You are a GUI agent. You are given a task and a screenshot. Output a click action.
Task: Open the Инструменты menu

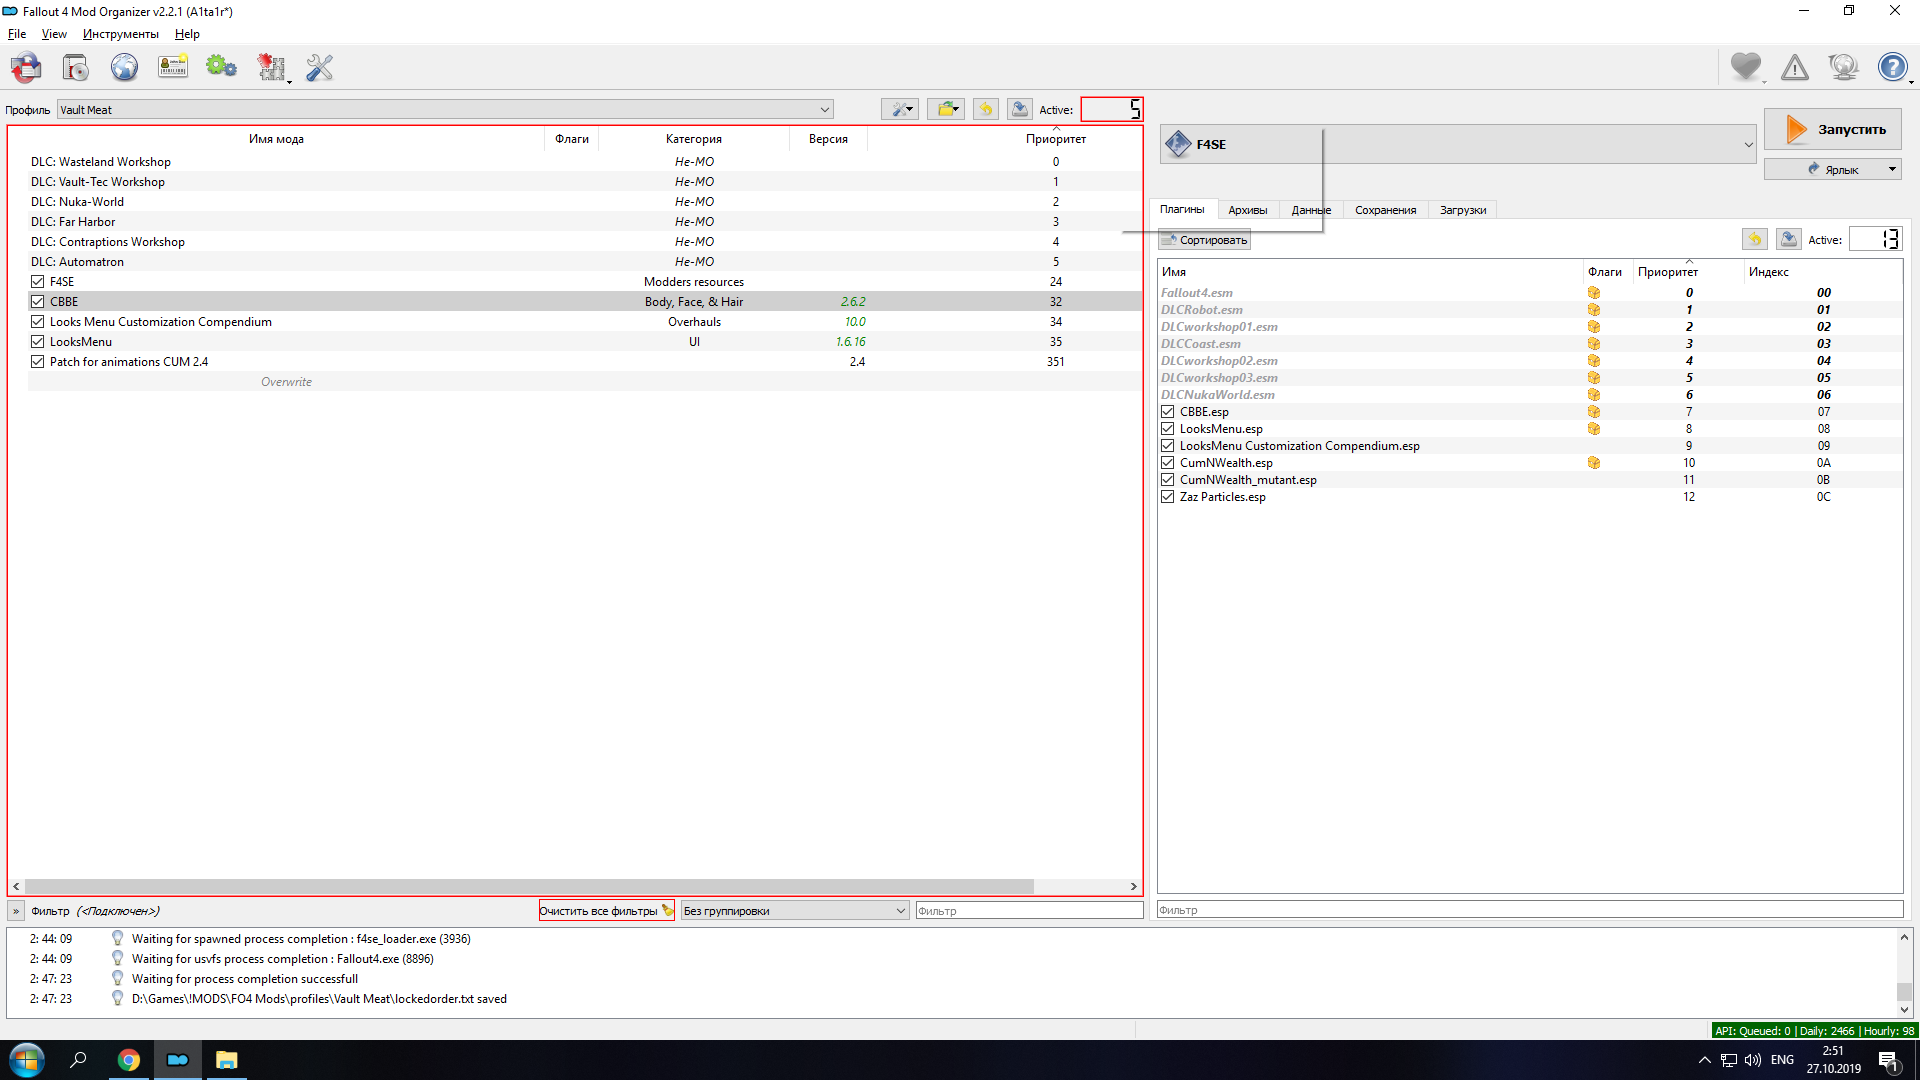121,34
